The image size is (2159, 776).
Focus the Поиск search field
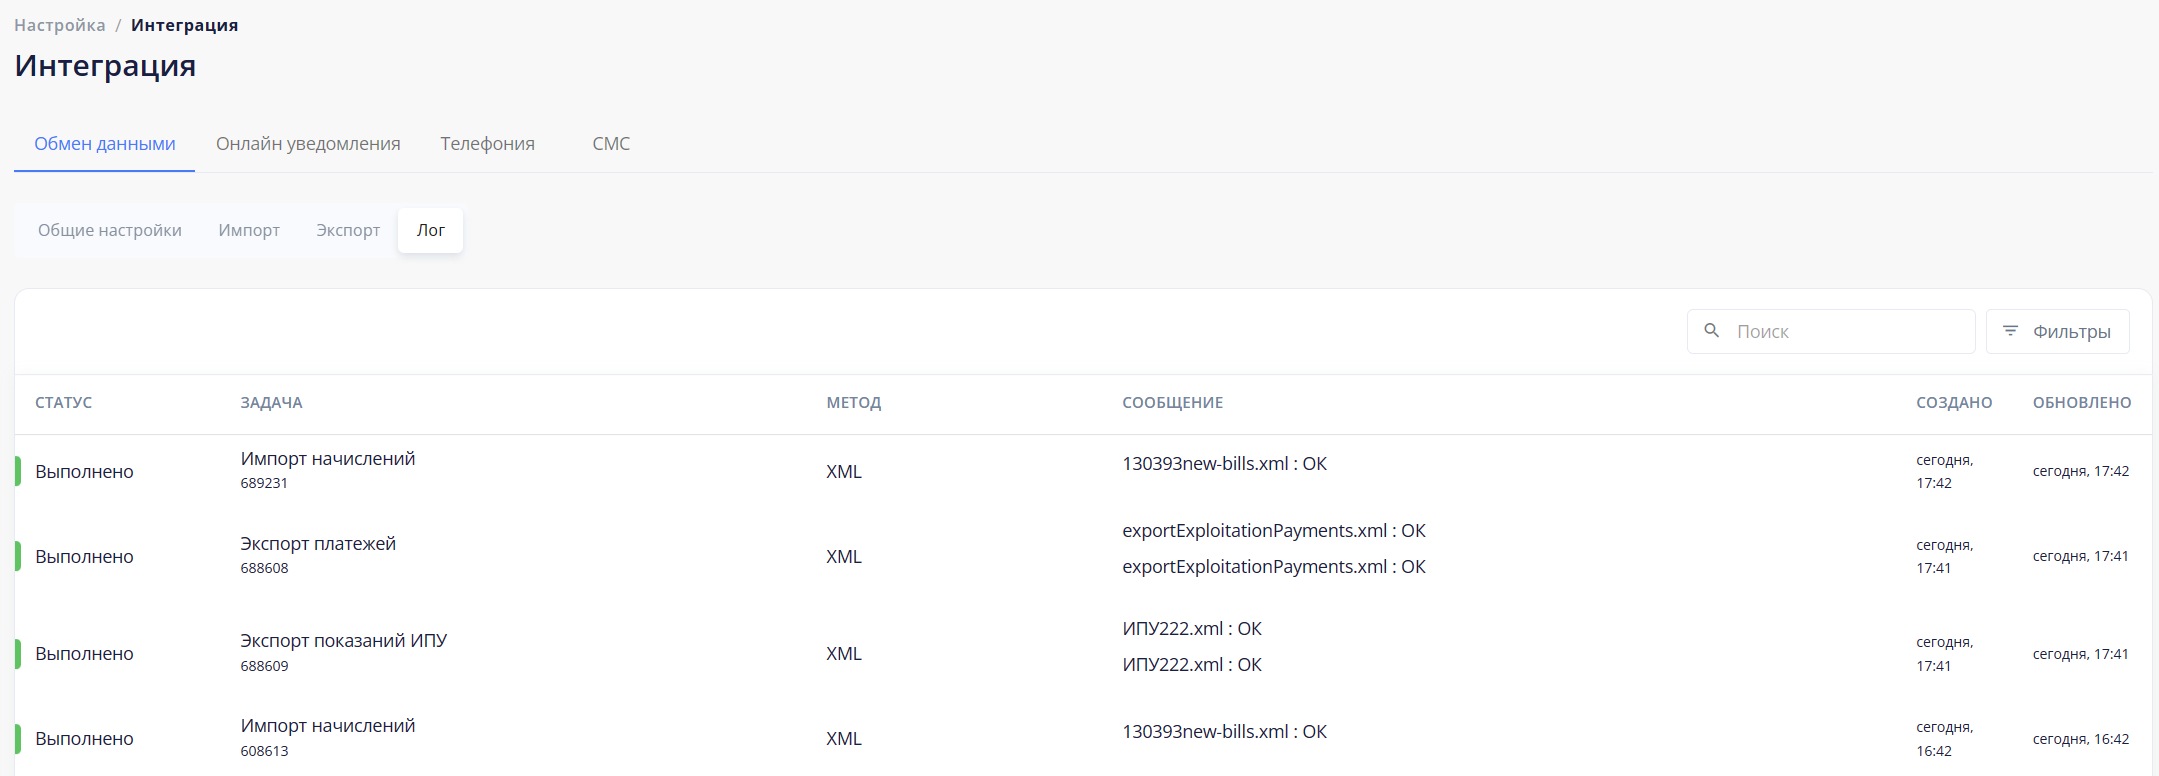click(x=1830, y=331)
